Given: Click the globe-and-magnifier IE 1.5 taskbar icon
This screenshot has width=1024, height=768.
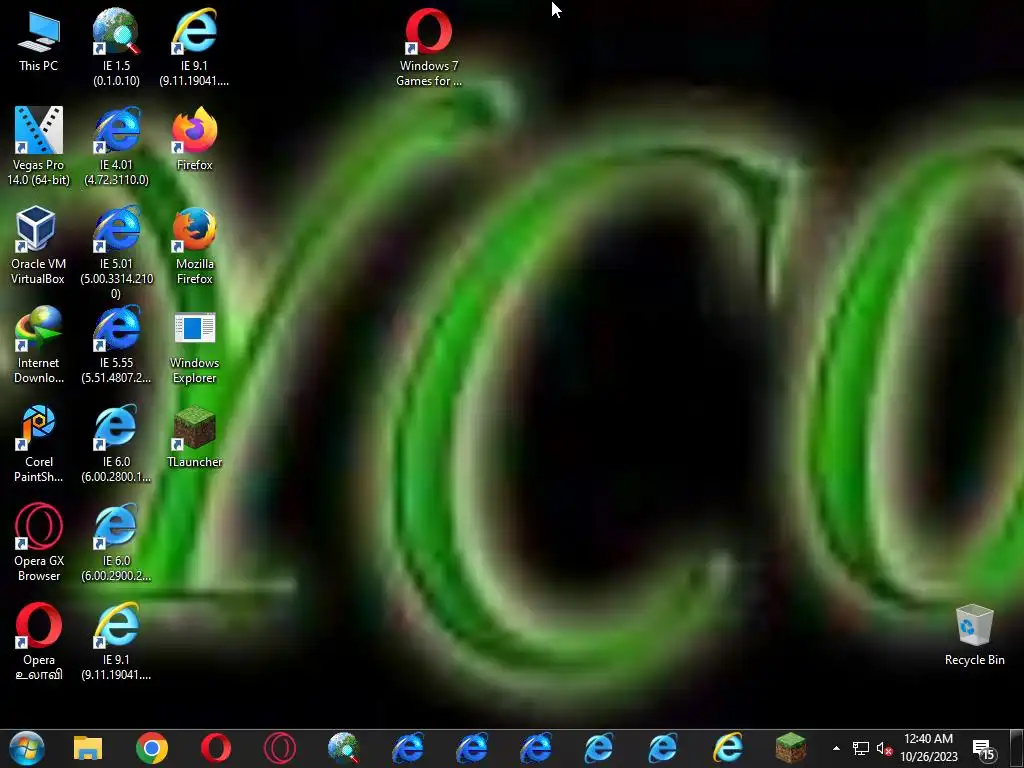Looking at the screenshot, I should pyautogui.click(x=344, y=748).
